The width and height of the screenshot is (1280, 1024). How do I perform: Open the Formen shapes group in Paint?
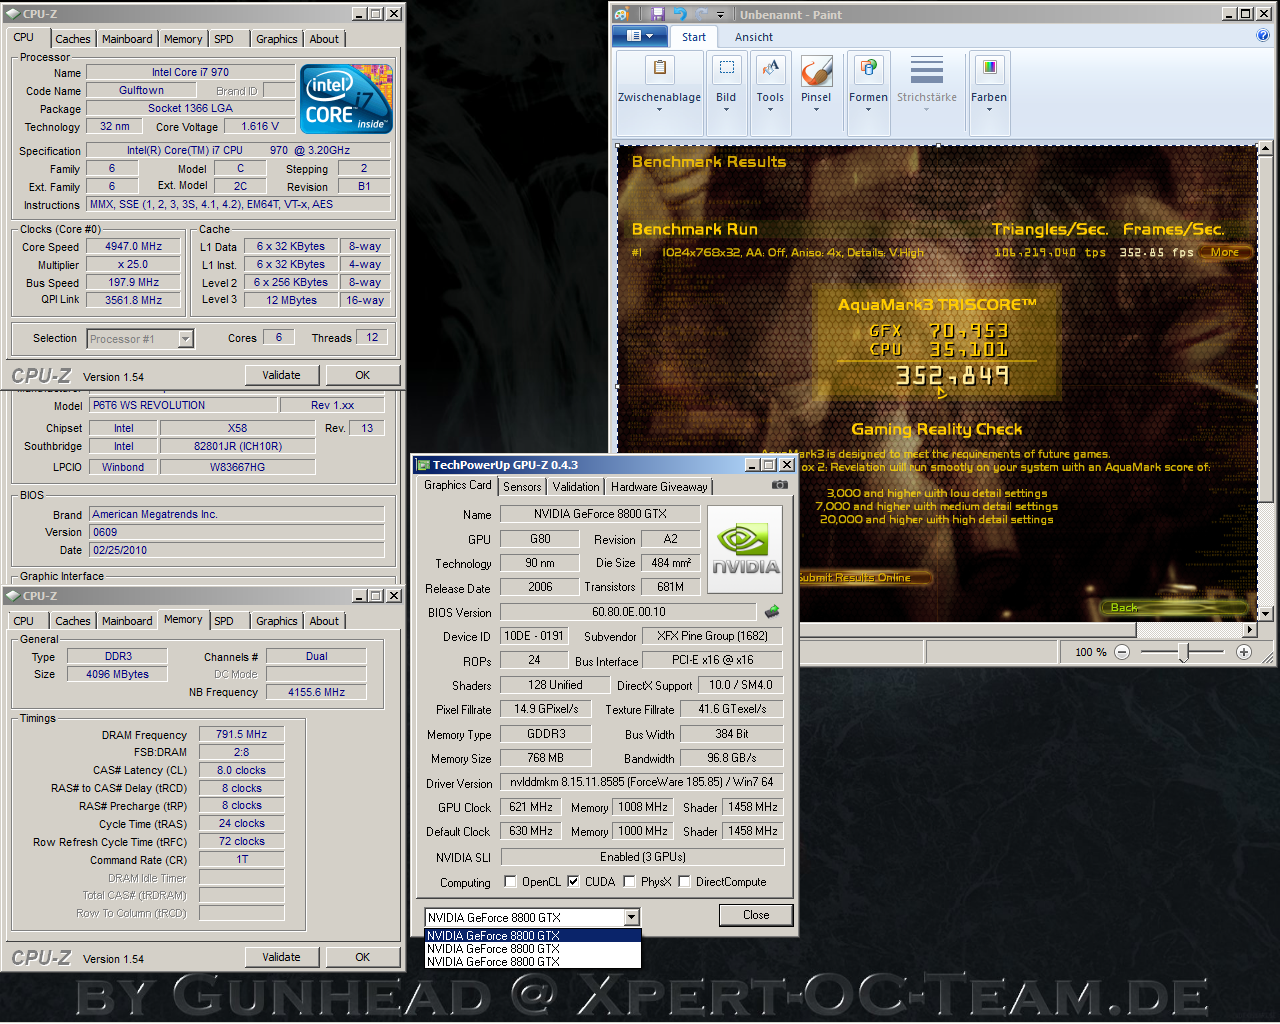click(x=868, y=93)
